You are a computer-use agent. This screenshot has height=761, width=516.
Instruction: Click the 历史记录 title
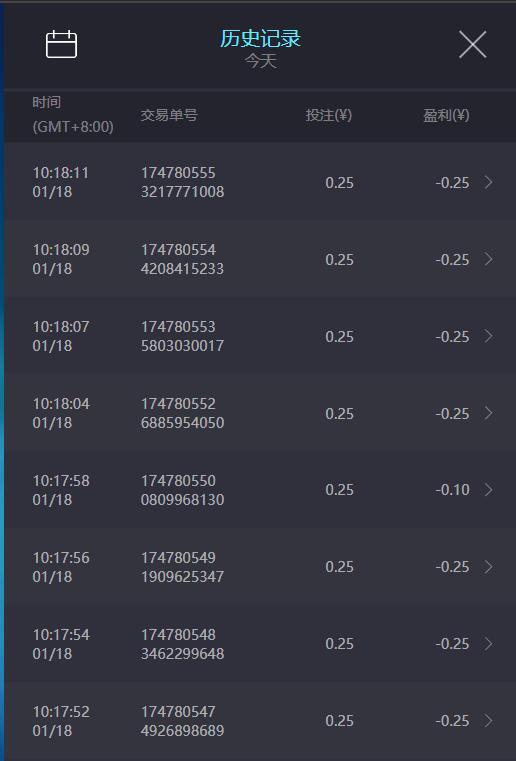pyautogui.click(x=261, y=38)
